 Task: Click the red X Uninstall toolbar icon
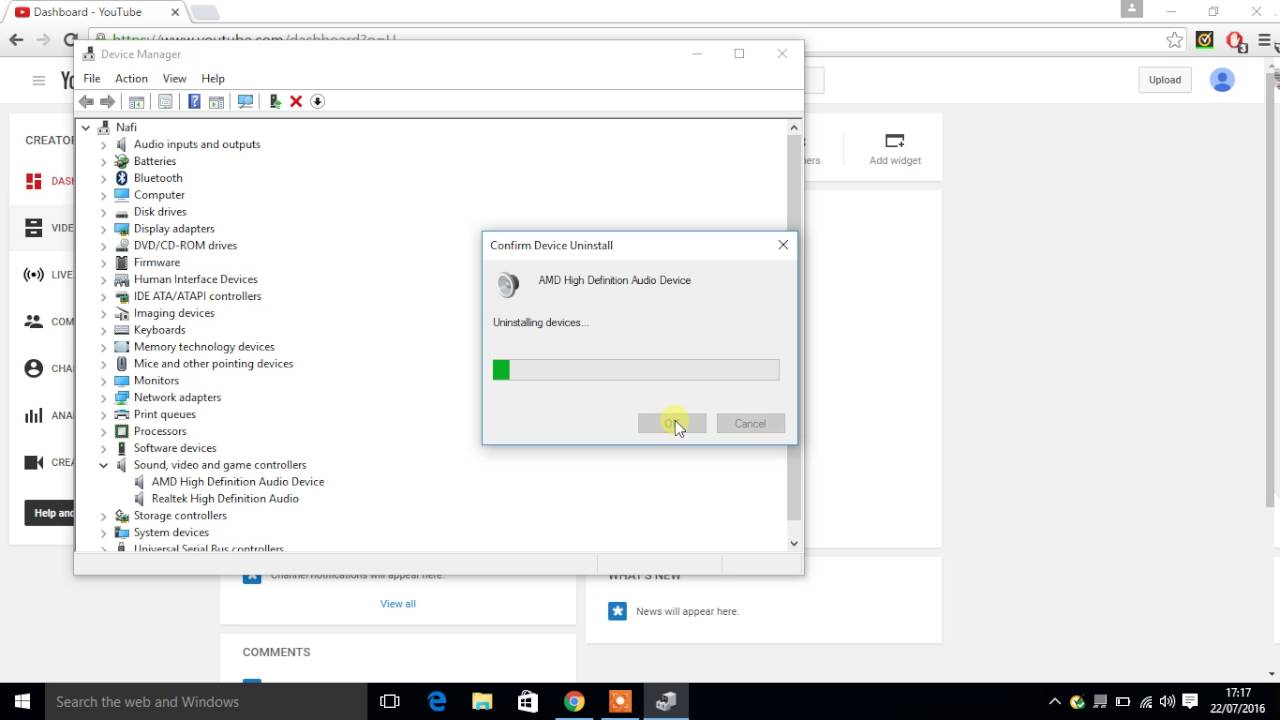(296, 101)
